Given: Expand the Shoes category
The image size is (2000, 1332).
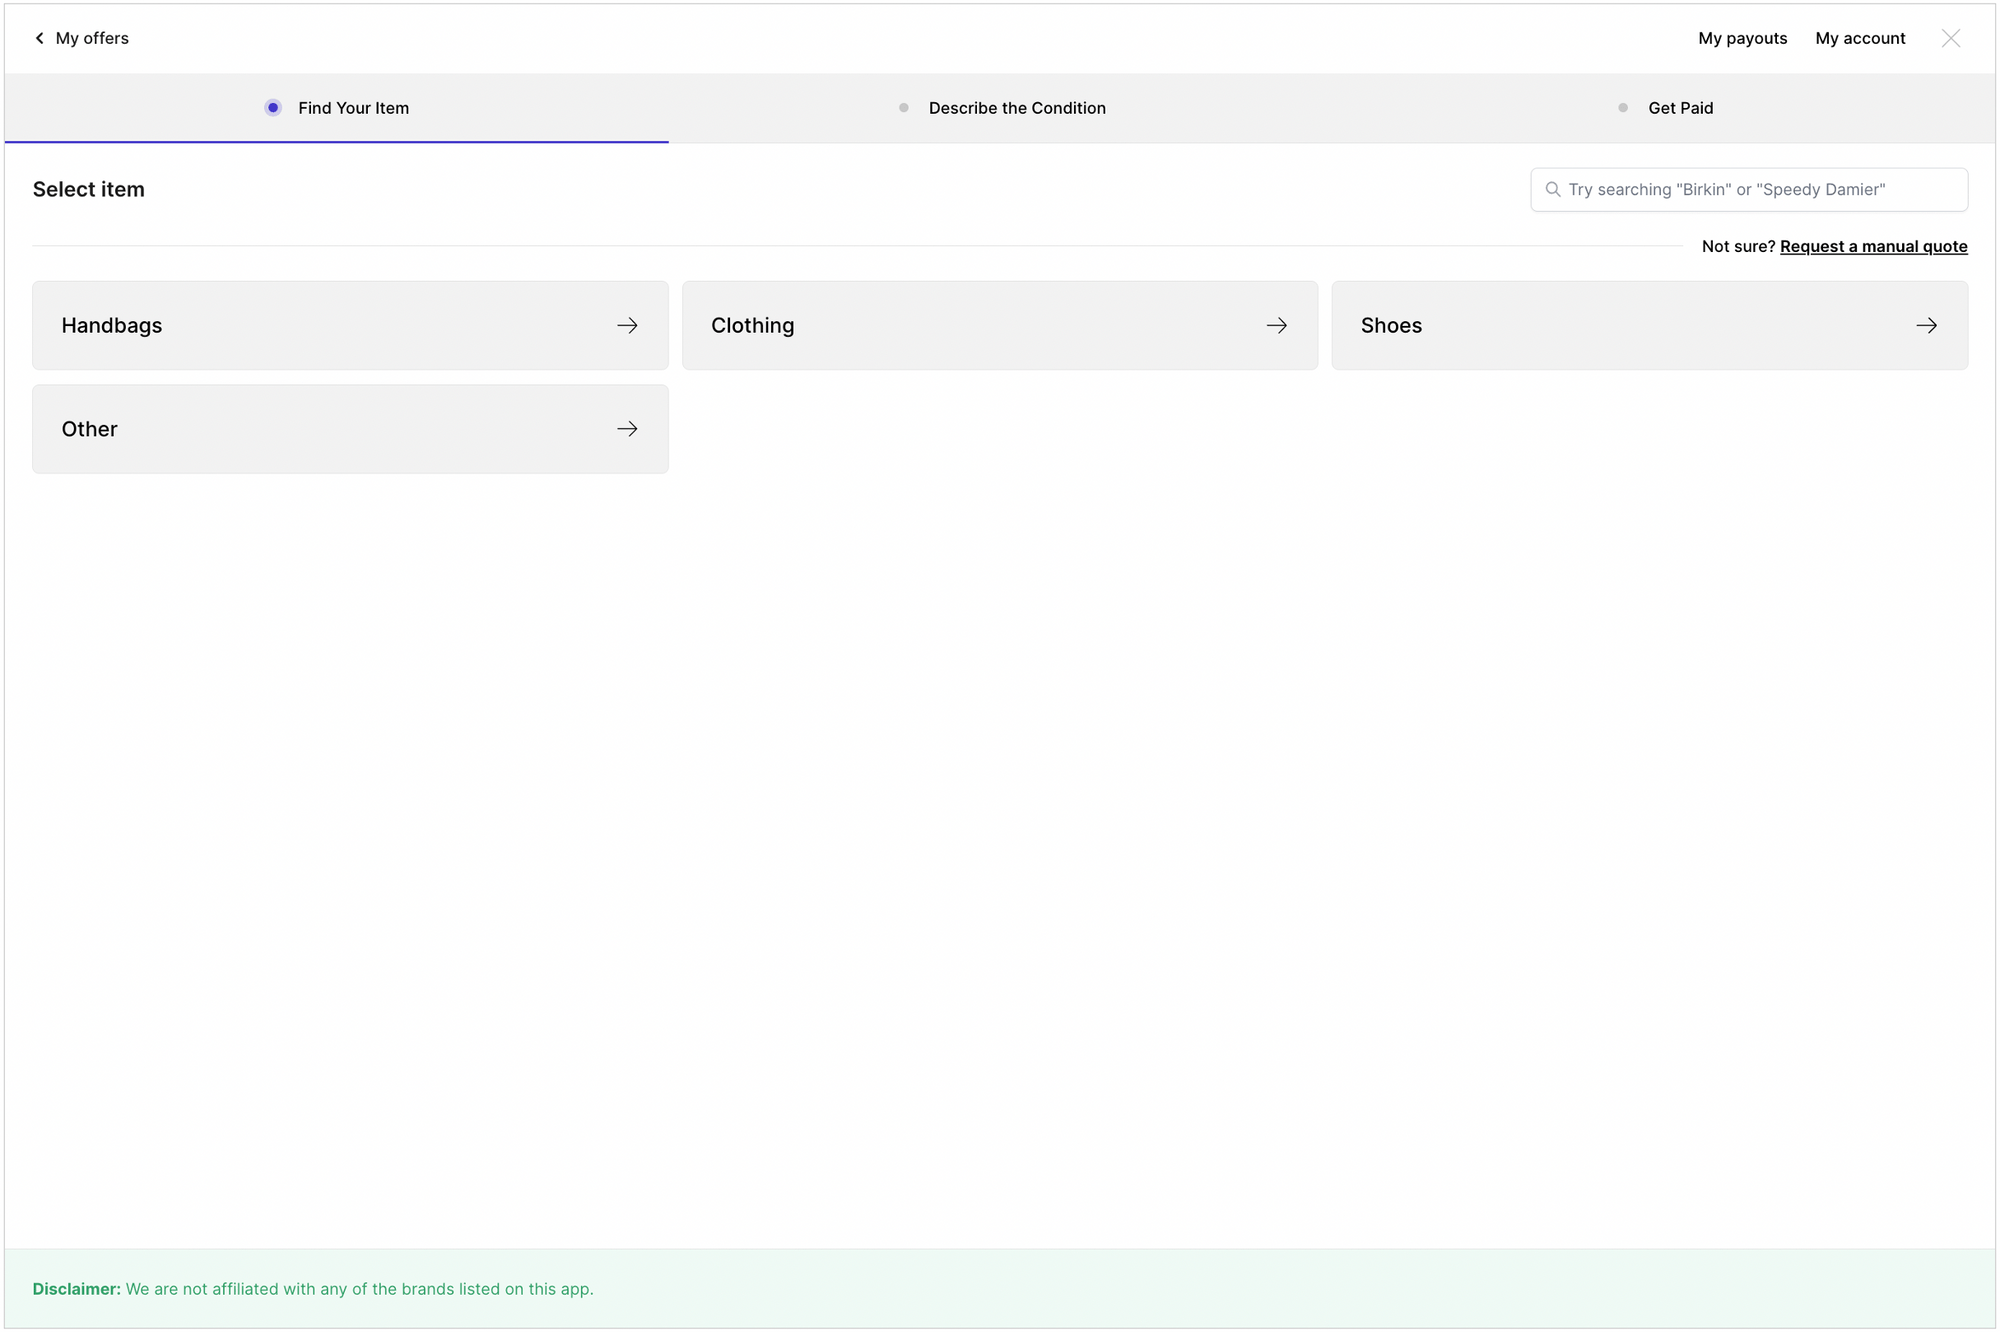Looking at the screenshot, I should [x=1650, y=325].
